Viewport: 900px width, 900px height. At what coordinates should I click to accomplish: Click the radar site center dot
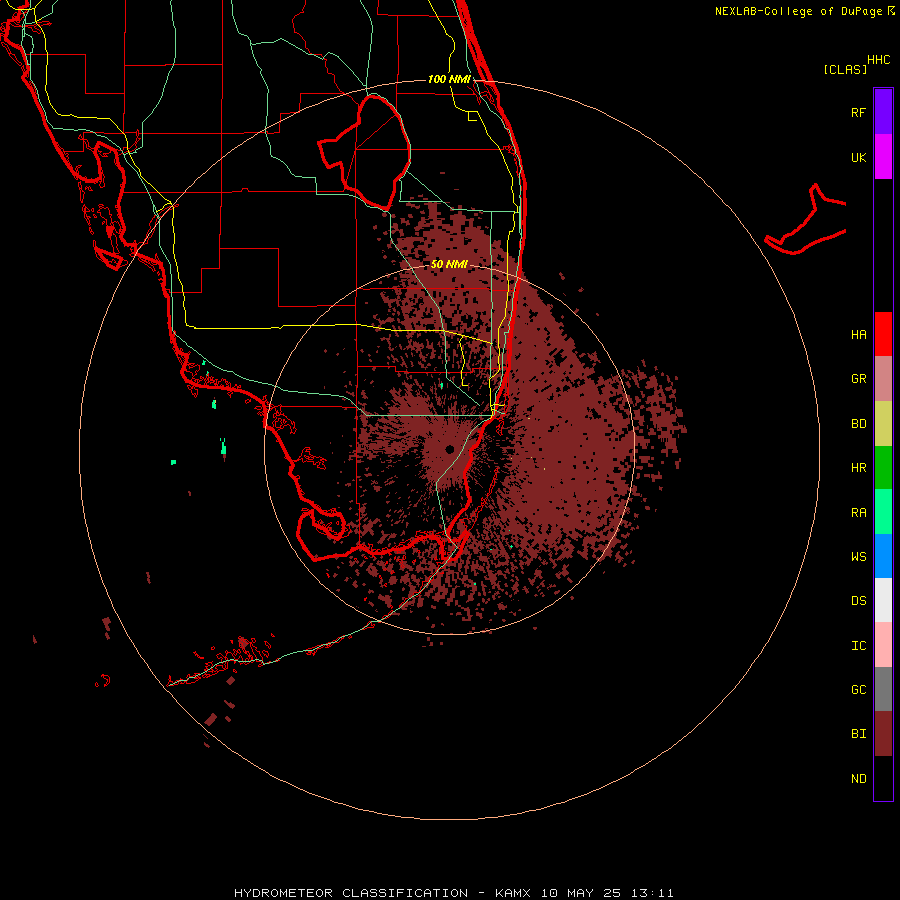(x=449, y=449)
